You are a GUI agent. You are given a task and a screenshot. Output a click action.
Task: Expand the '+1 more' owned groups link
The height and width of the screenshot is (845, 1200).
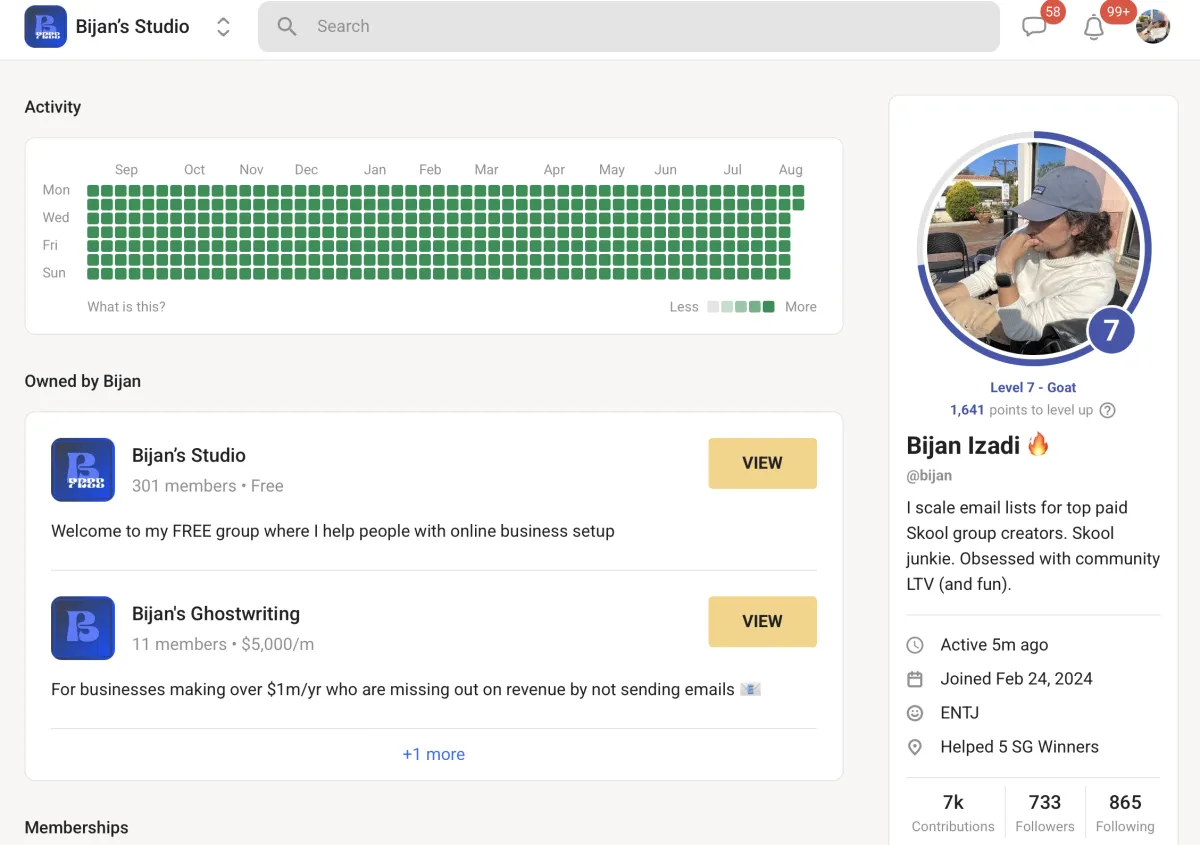[x=434, y=754]
